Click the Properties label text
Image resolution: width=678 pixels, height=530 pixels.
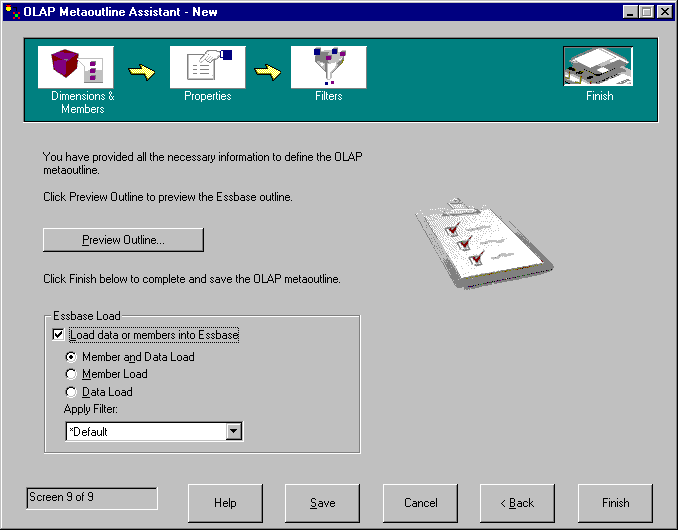[x=208, y=96]
